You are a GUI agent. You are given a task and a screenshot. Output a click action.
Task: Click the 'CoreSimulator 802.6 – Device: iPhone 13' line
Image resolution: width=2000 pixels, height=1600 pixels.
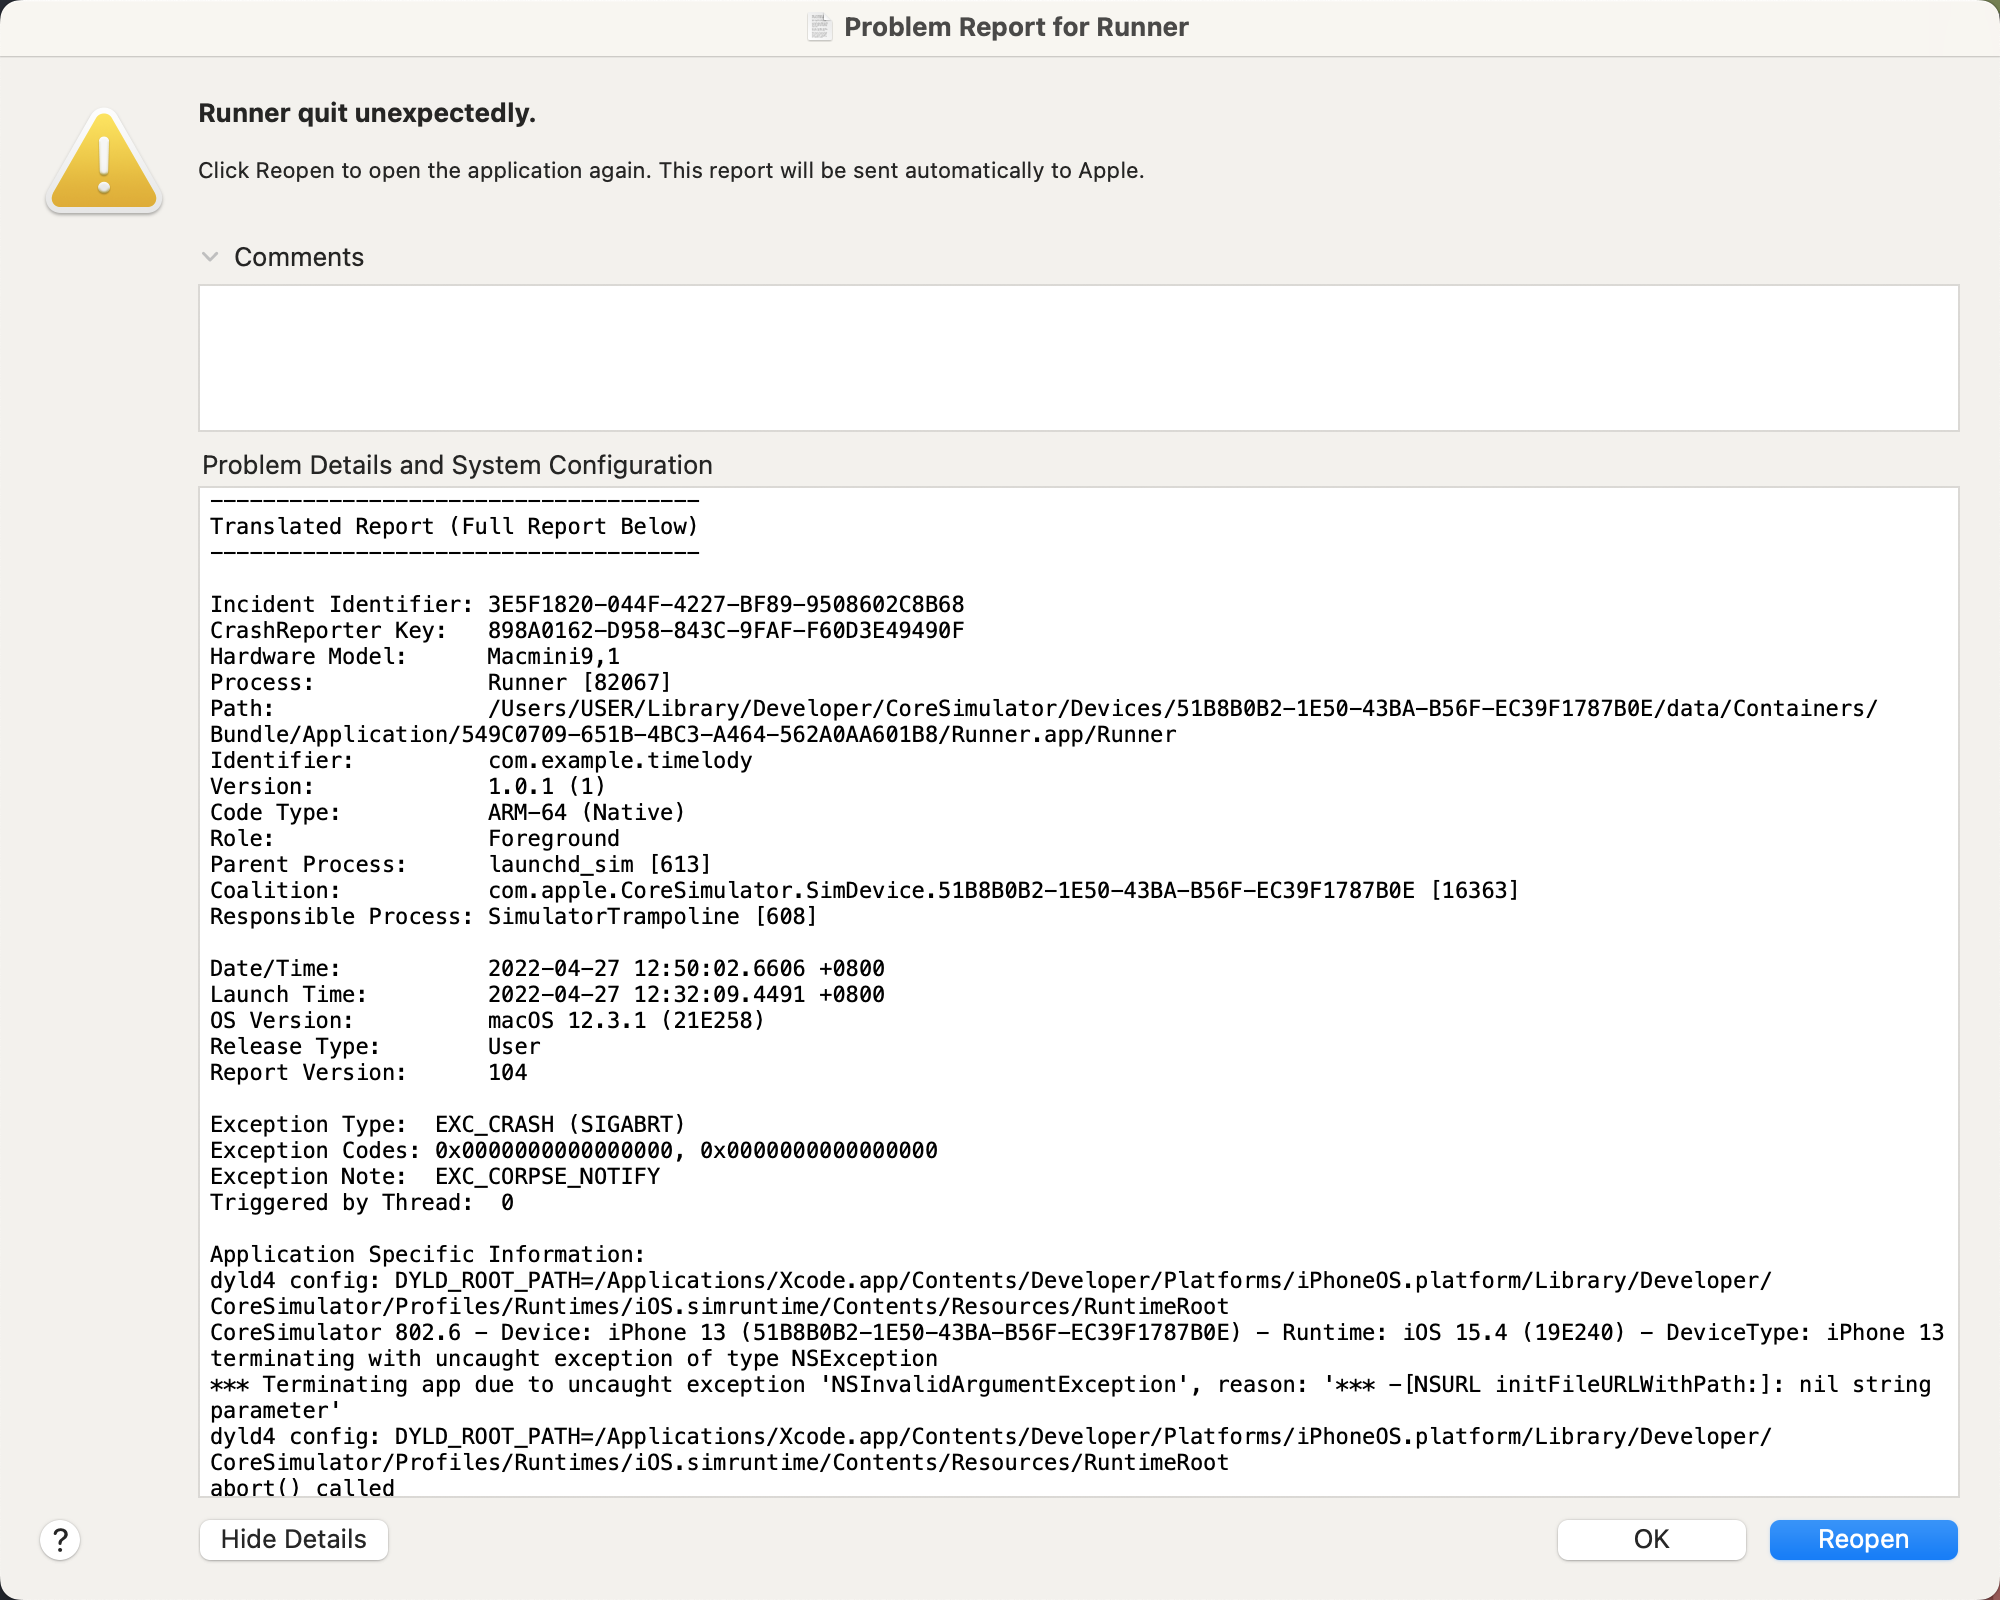(1077, 1332)
